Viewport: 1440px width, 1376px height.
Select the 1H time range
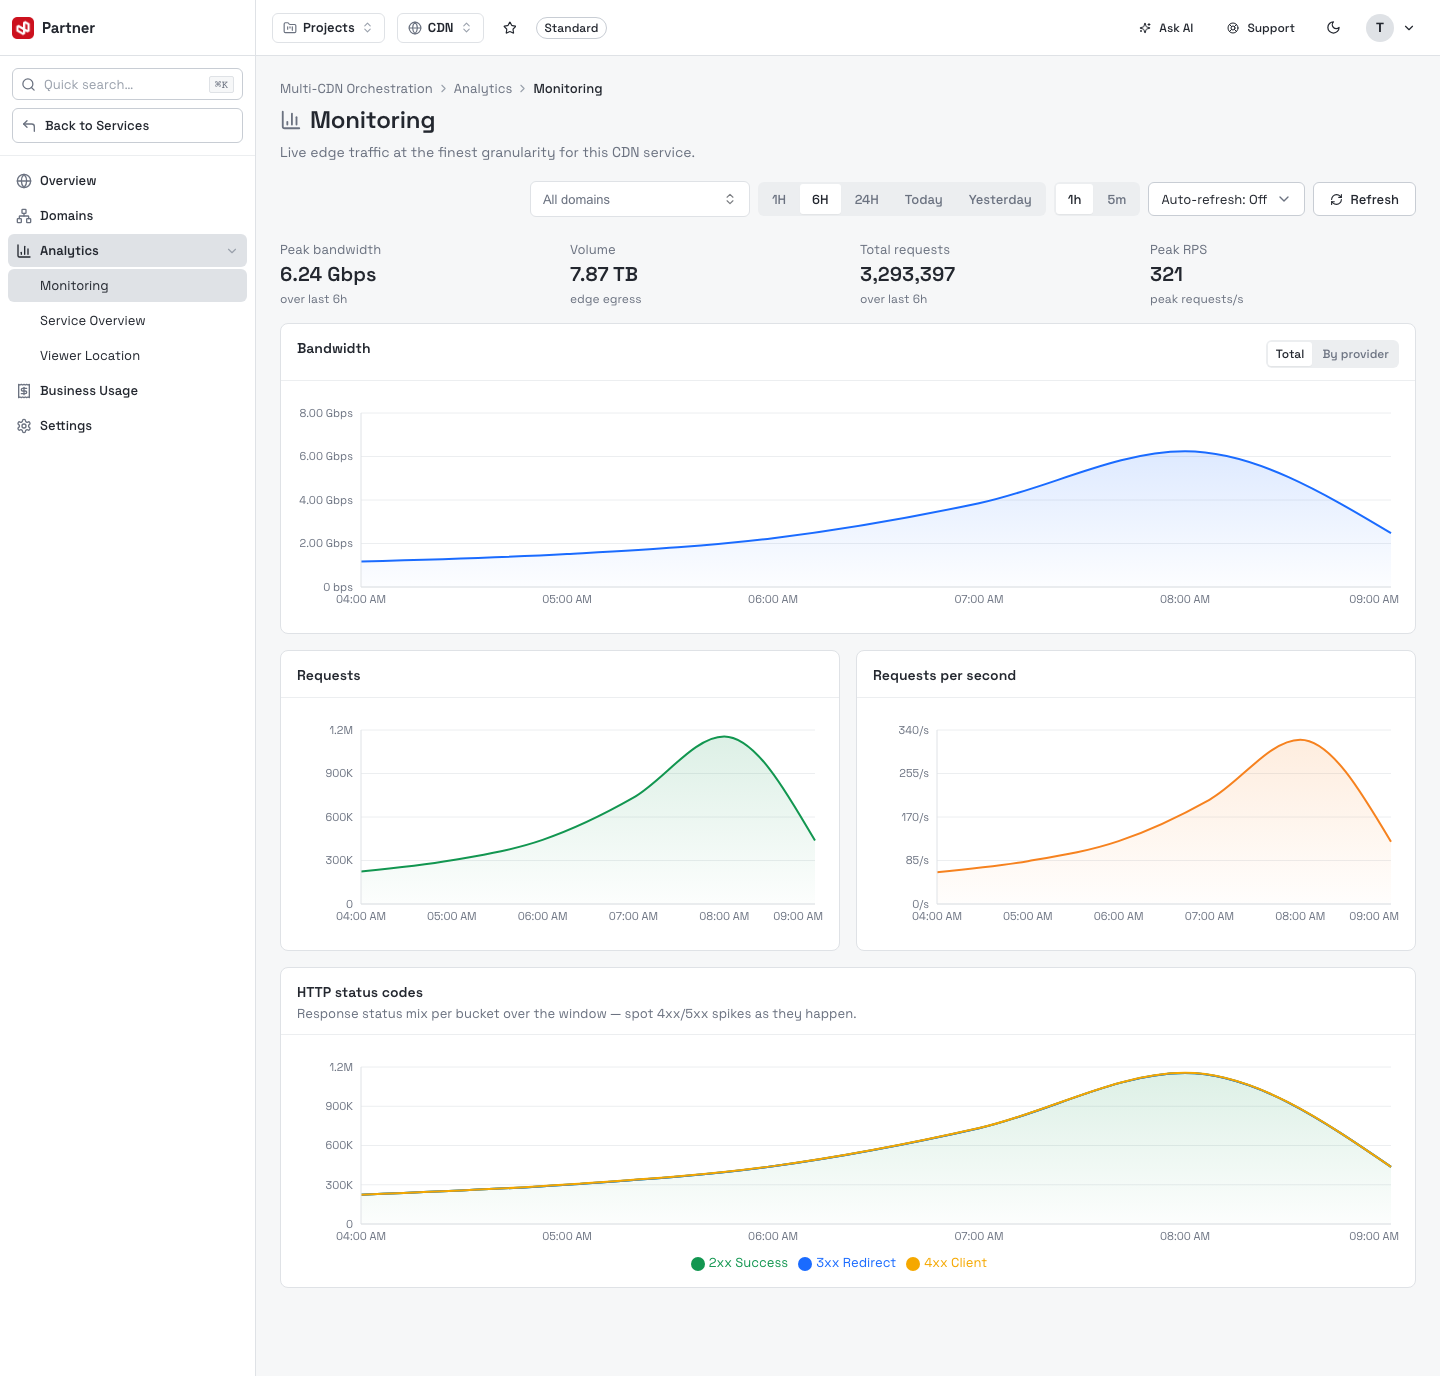pos(779,200)
